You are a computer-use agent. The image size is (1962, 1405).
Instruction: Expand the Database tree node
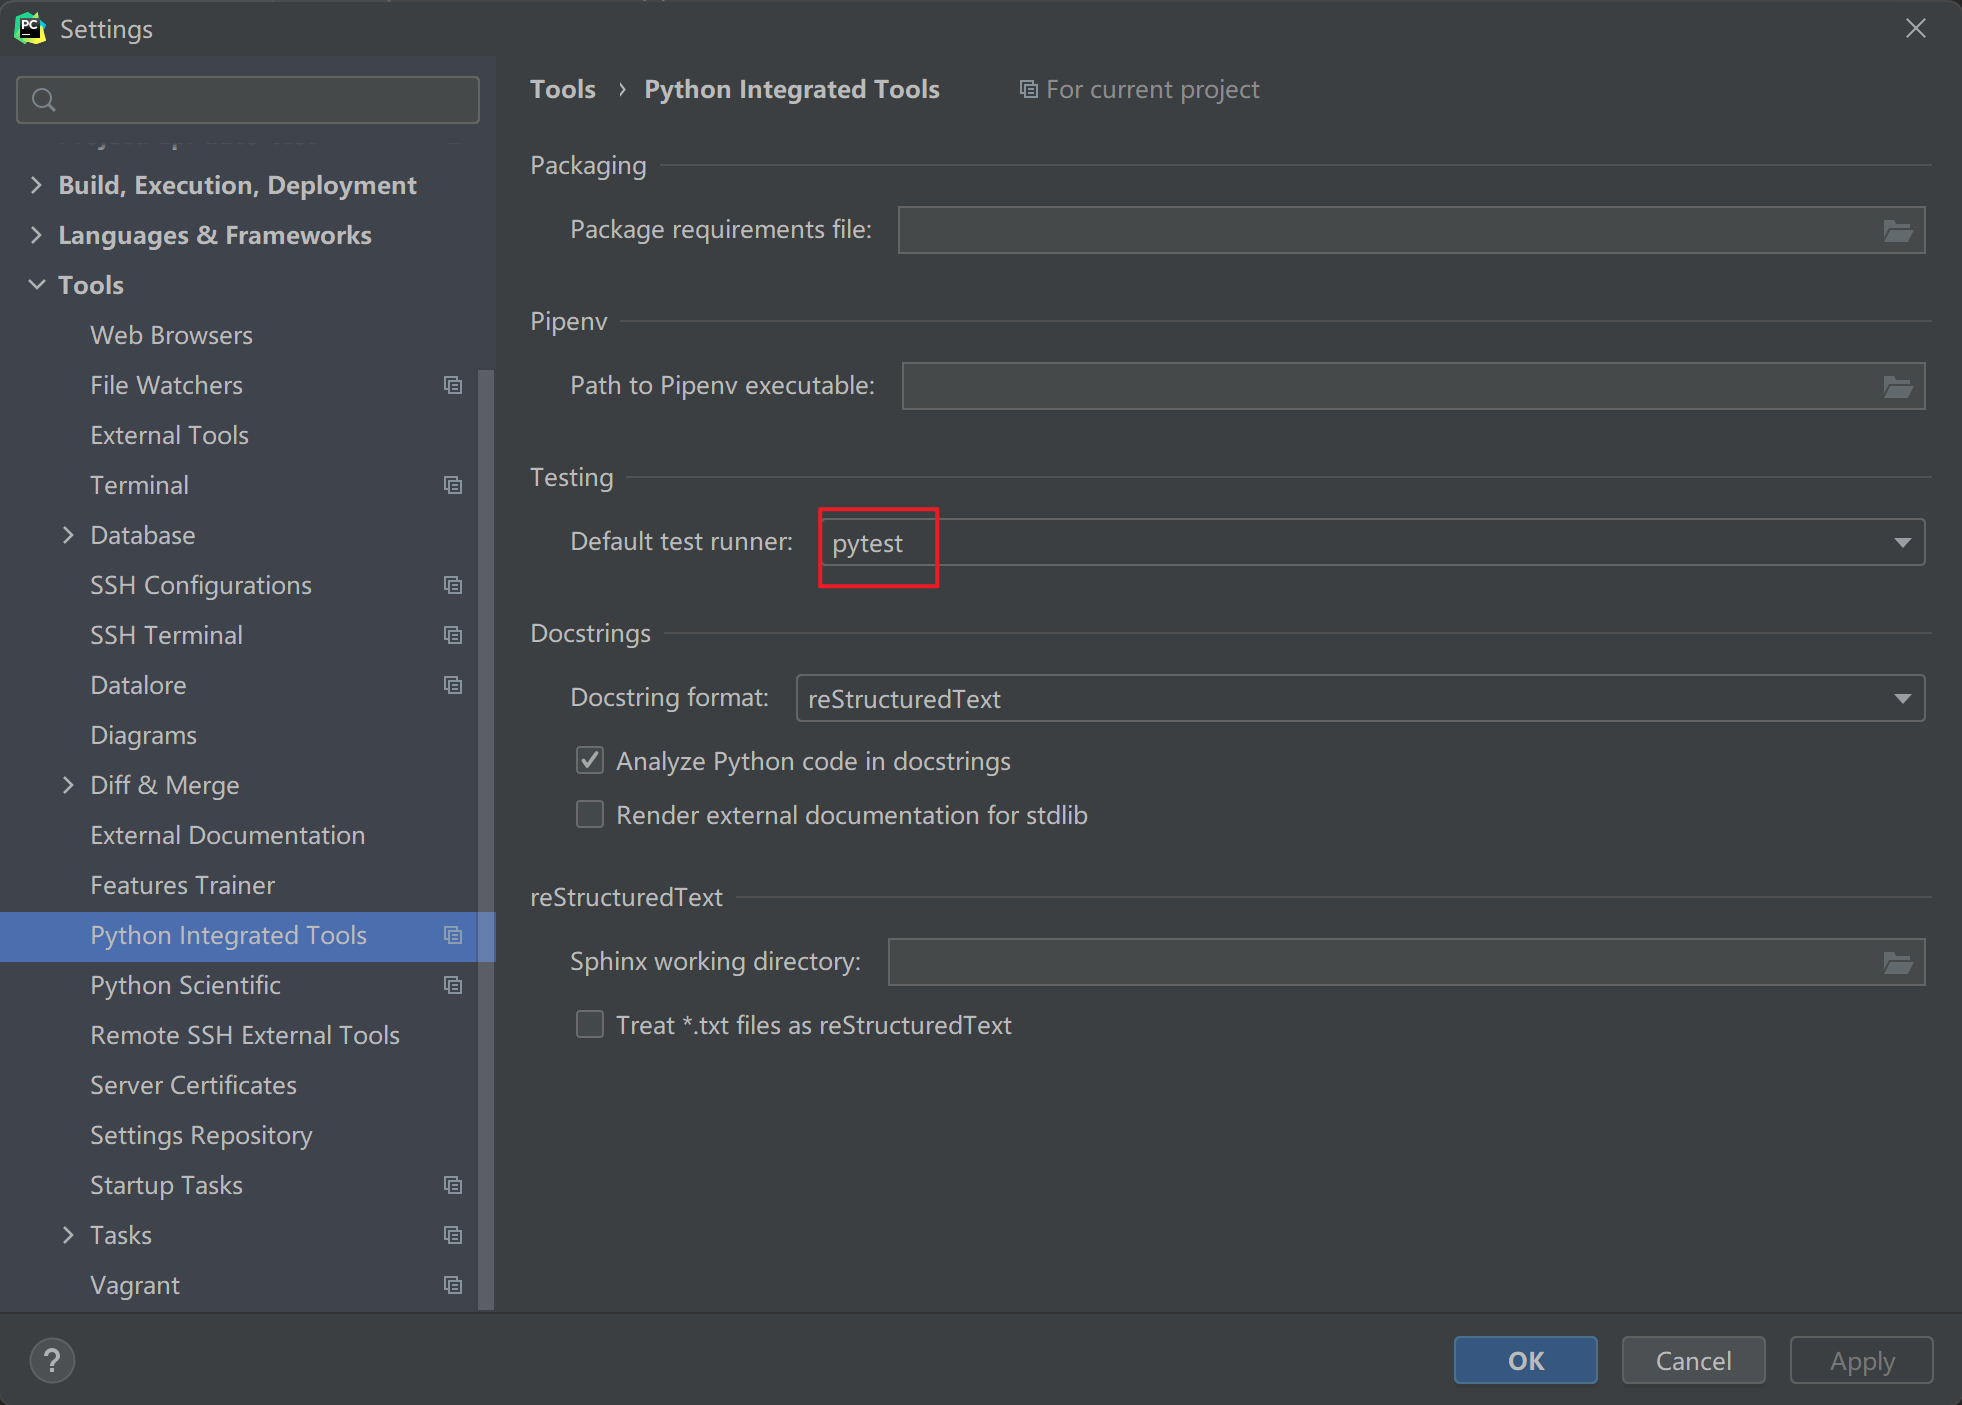[68, 535]
